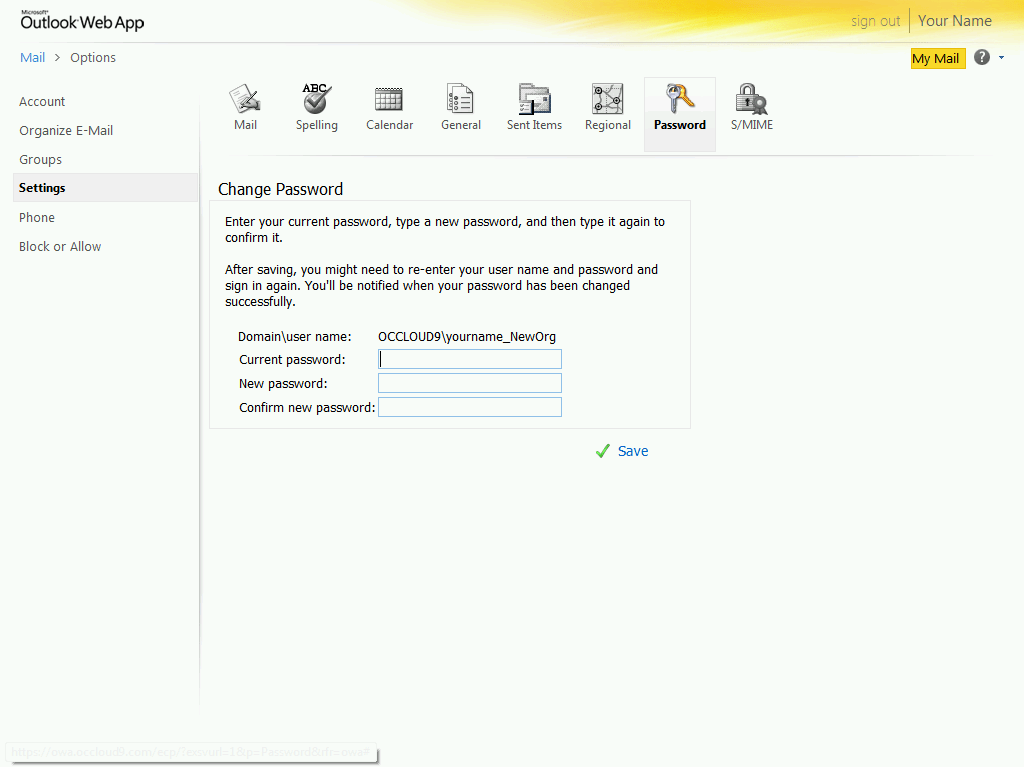Click the Domain\user name label
1024x767 pixels.
point(295,336)
